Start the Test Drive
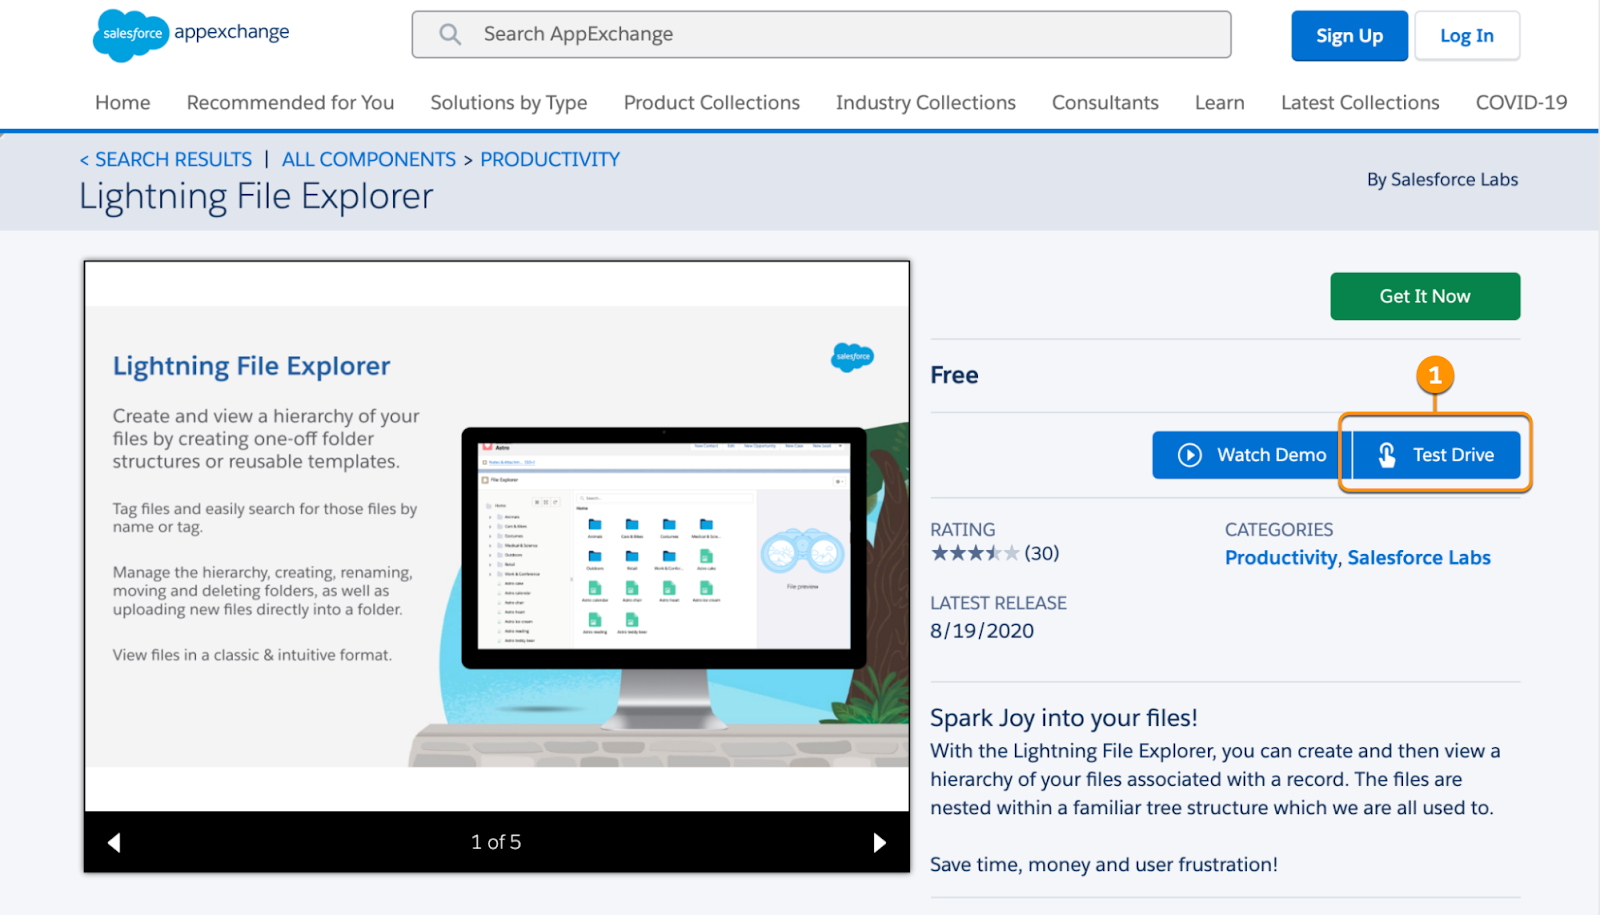The width and height of the screenshot is (1600, 915). tap(1436, 455)
